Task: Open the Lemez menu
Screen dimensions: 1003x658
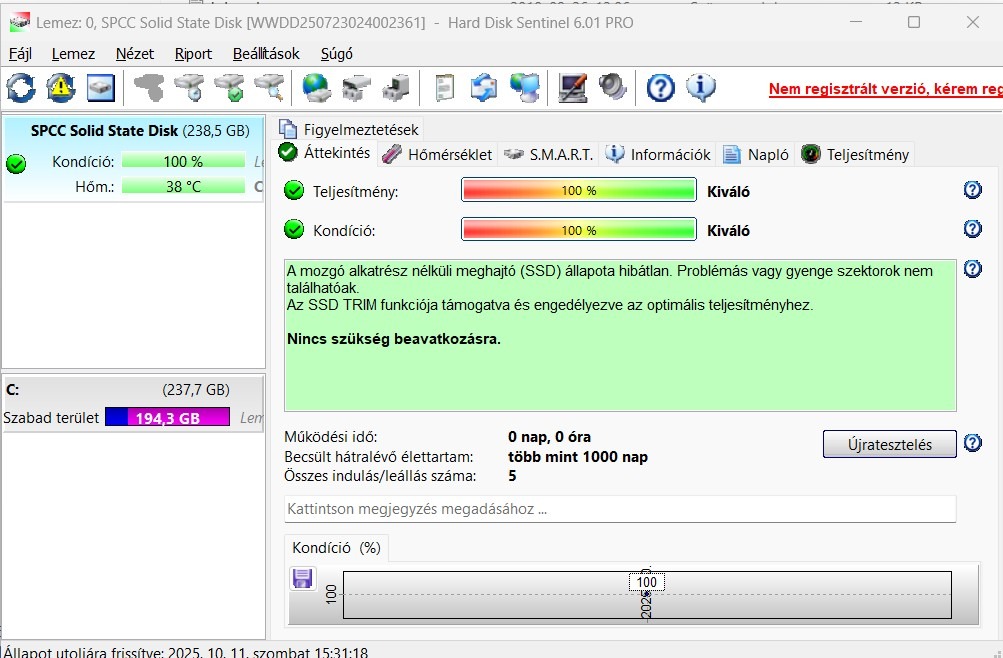Action: [x=73, y=54]
